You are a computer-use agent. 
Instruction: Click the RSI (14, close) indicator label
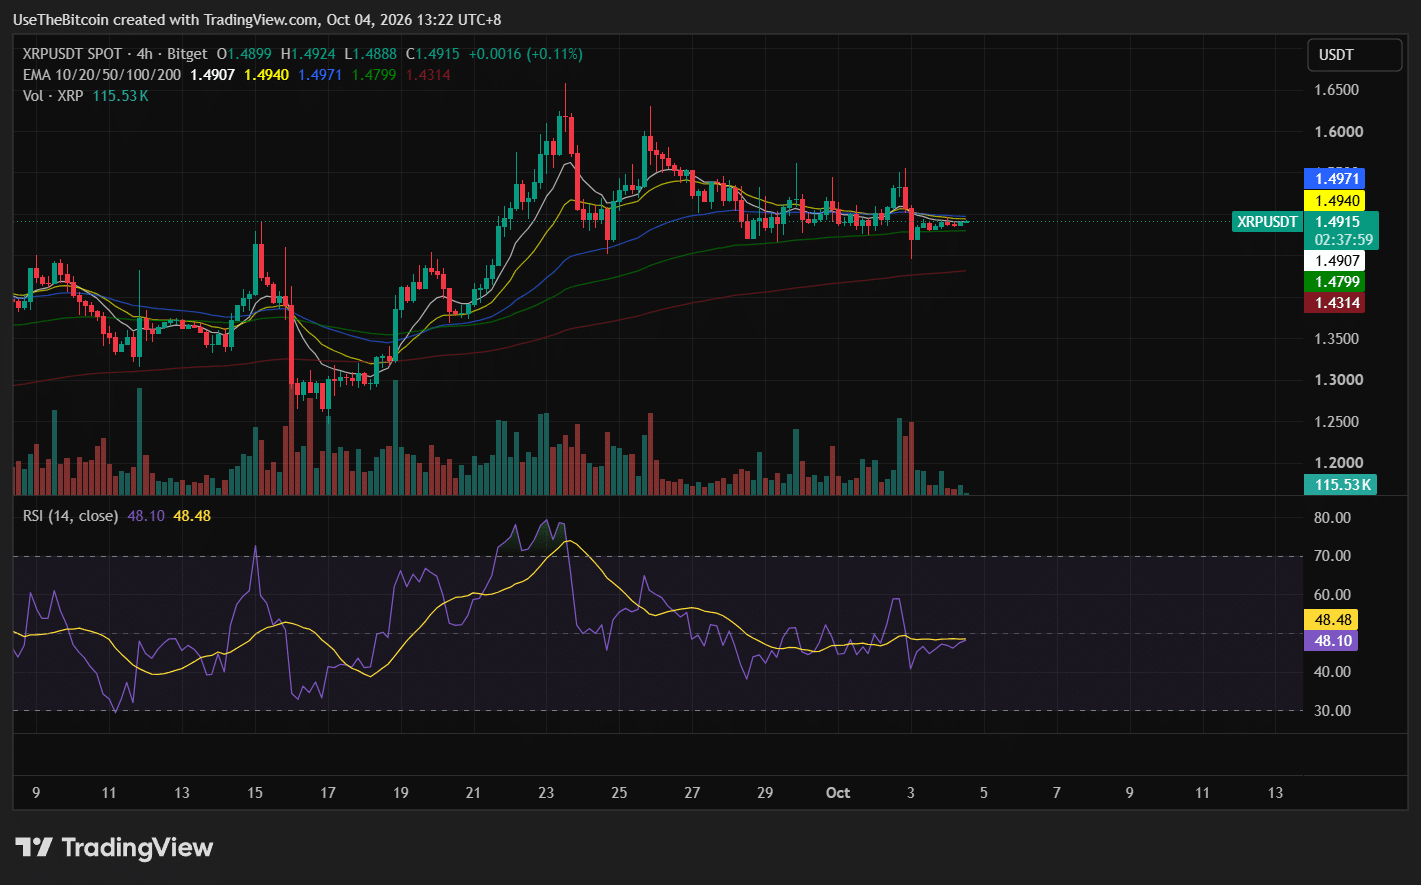(70, 516)
